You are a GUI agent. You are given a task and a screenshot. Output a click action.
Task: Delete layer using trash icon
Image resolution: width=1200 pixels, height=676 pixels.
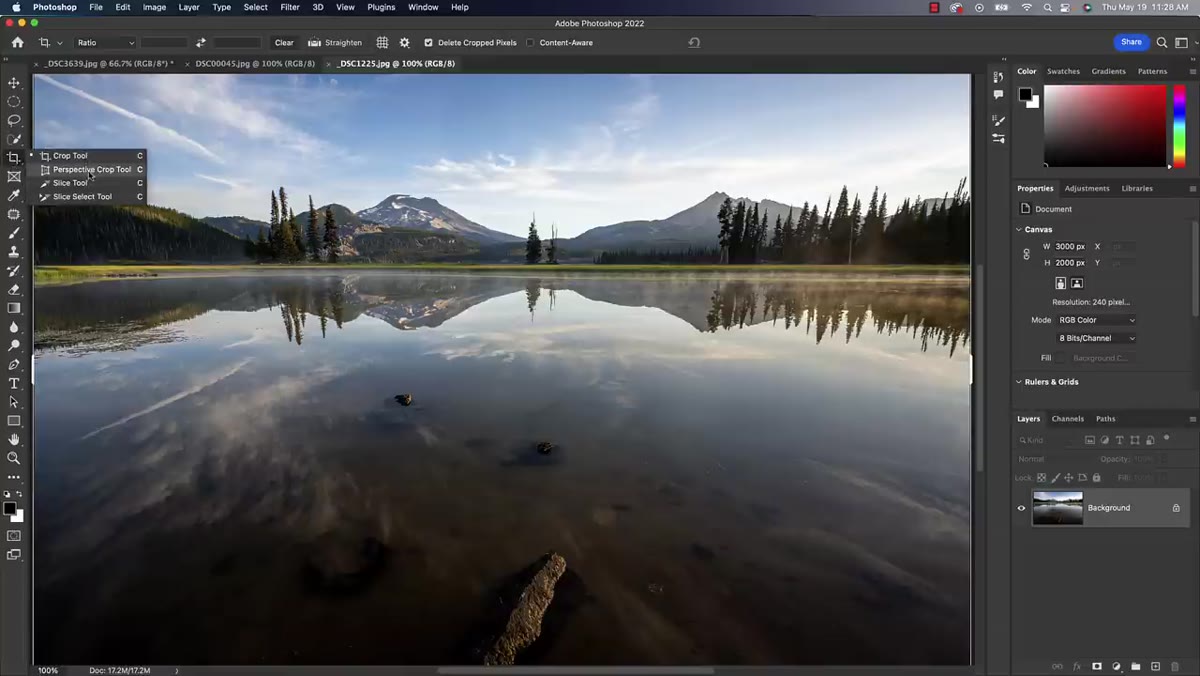[x=1175, y=666]
